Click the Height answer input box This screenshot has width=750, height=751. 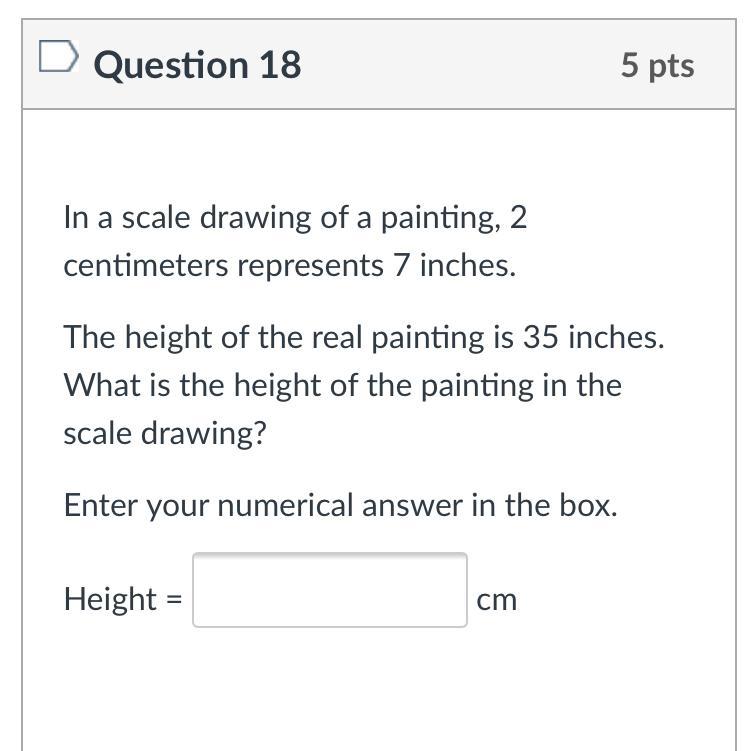pos(330,590)
